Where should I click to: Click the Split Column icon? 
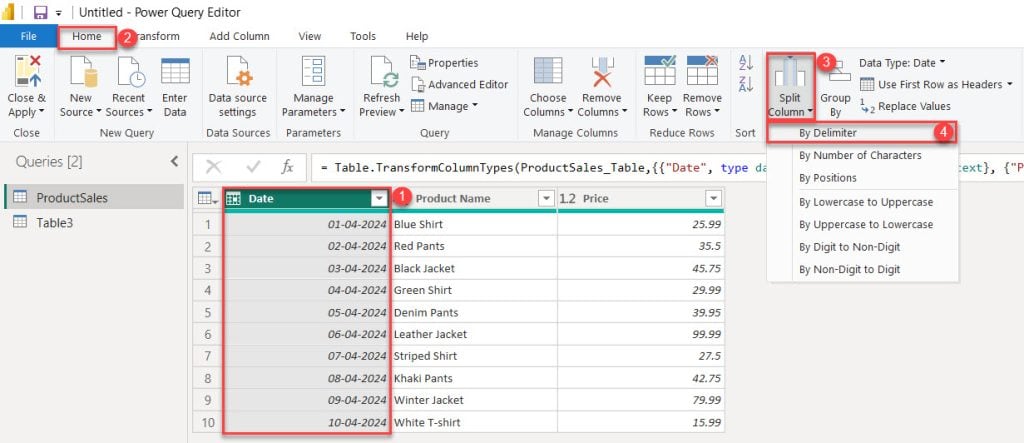[789, 72]
